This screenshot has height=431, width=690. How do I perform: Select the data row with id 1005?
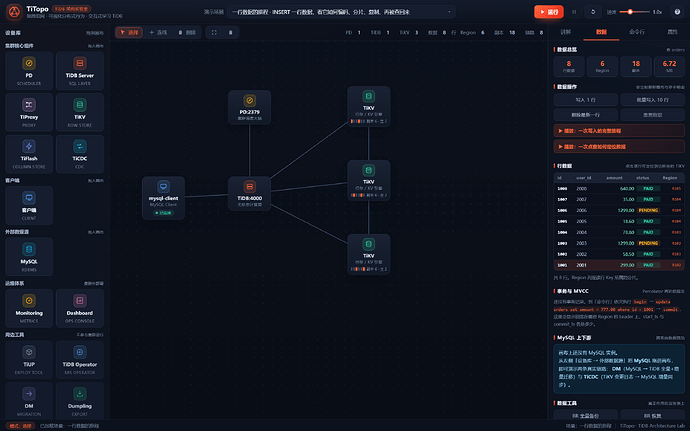(619, 221)
